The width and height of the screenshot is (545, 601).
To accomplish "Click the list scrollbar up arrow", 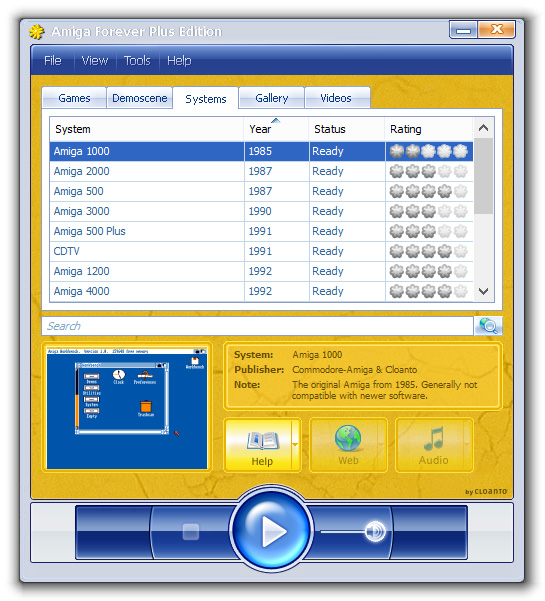I will coord(484,128).
